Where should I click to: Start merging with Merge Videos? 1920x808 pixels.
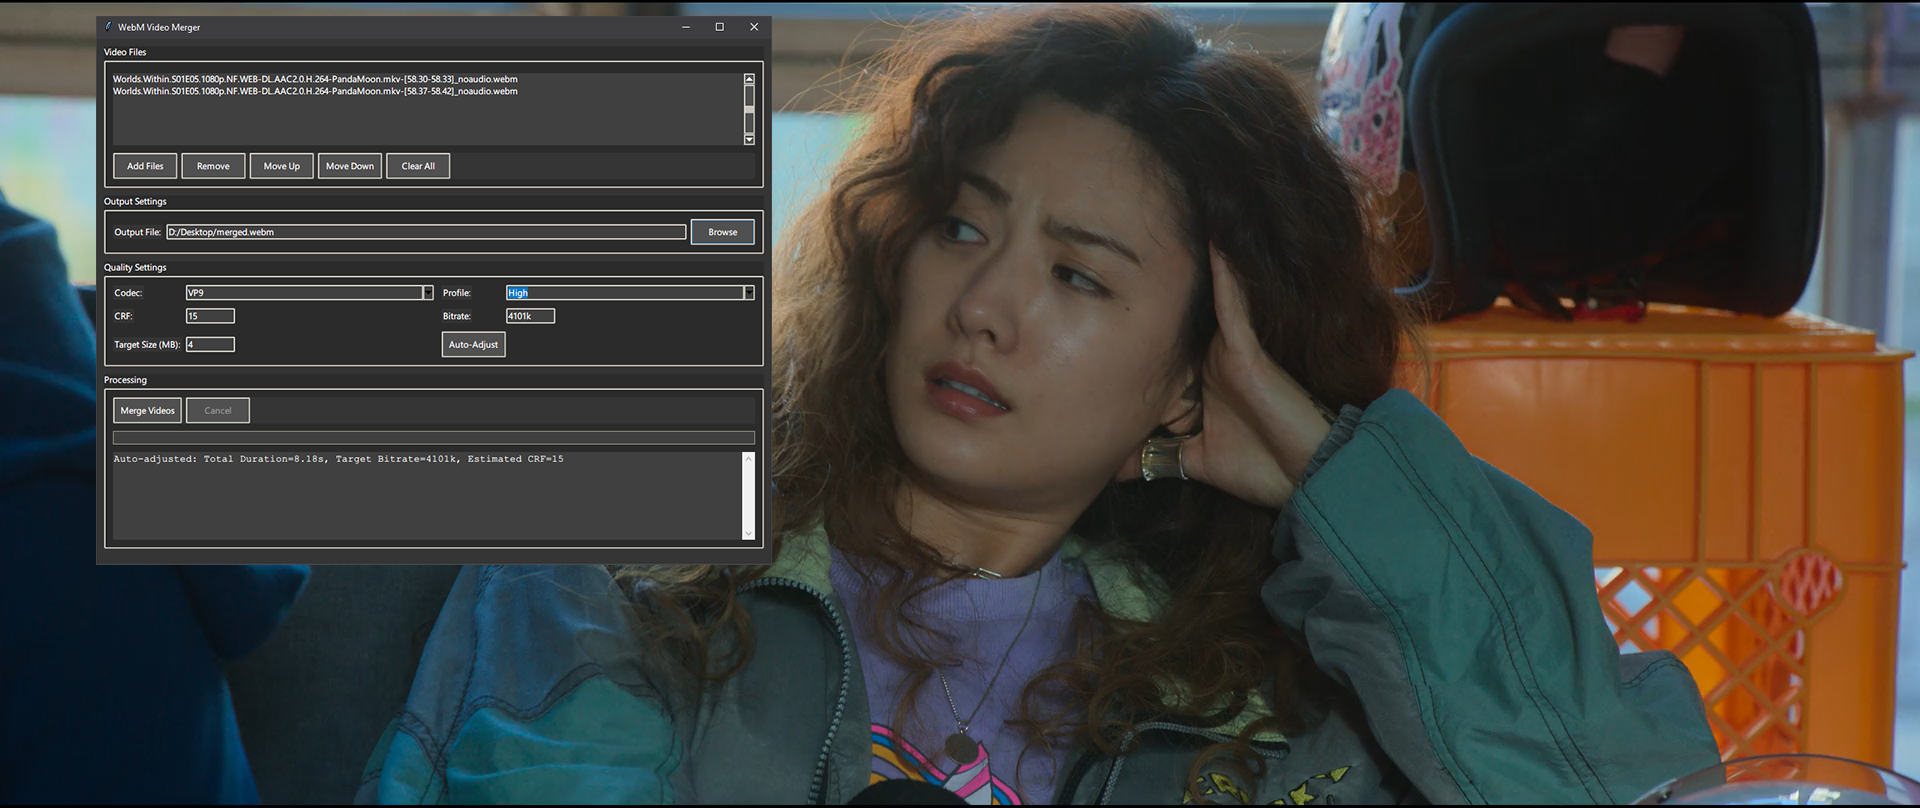pos(147,410)
